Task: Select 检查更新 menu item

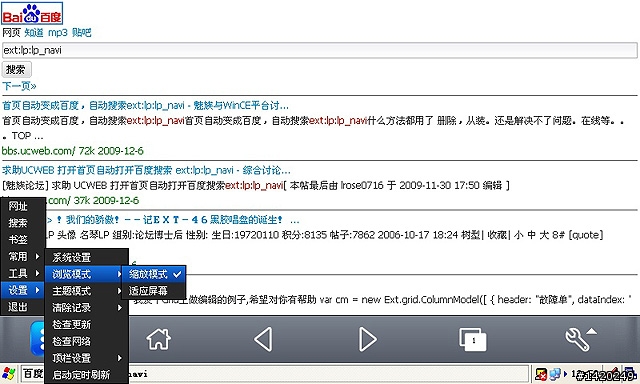Action: (x=87, y=324)
